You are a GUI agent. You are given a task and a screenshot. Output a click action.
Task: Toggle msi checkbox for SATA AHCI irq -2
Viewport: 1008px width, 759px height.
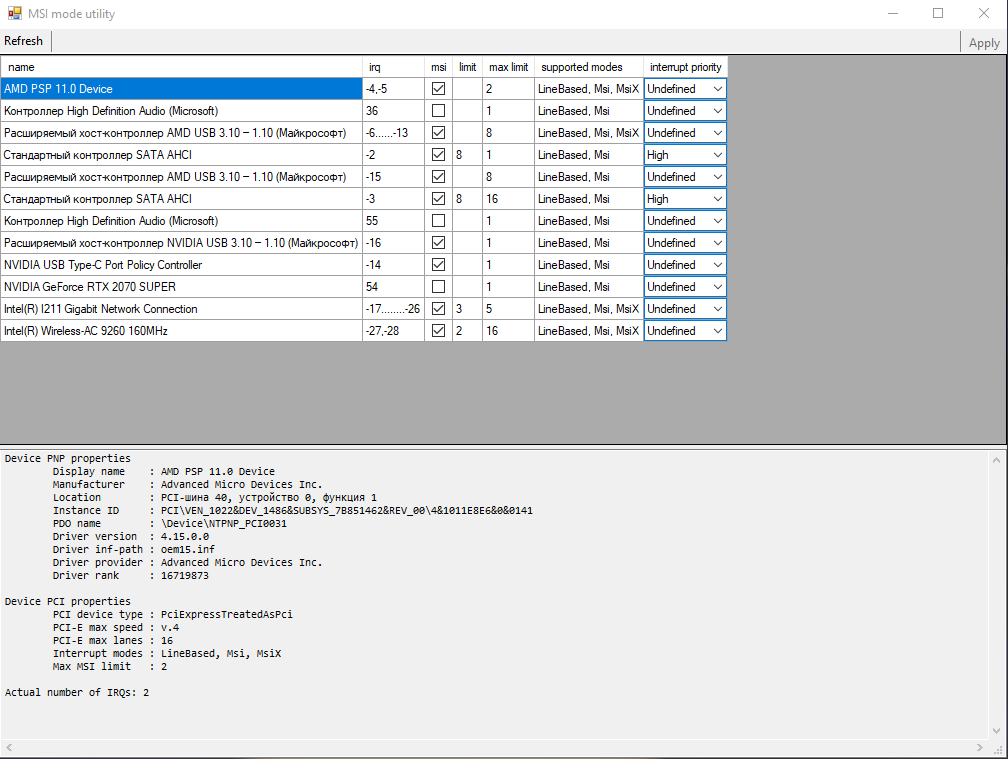(438, 155)
